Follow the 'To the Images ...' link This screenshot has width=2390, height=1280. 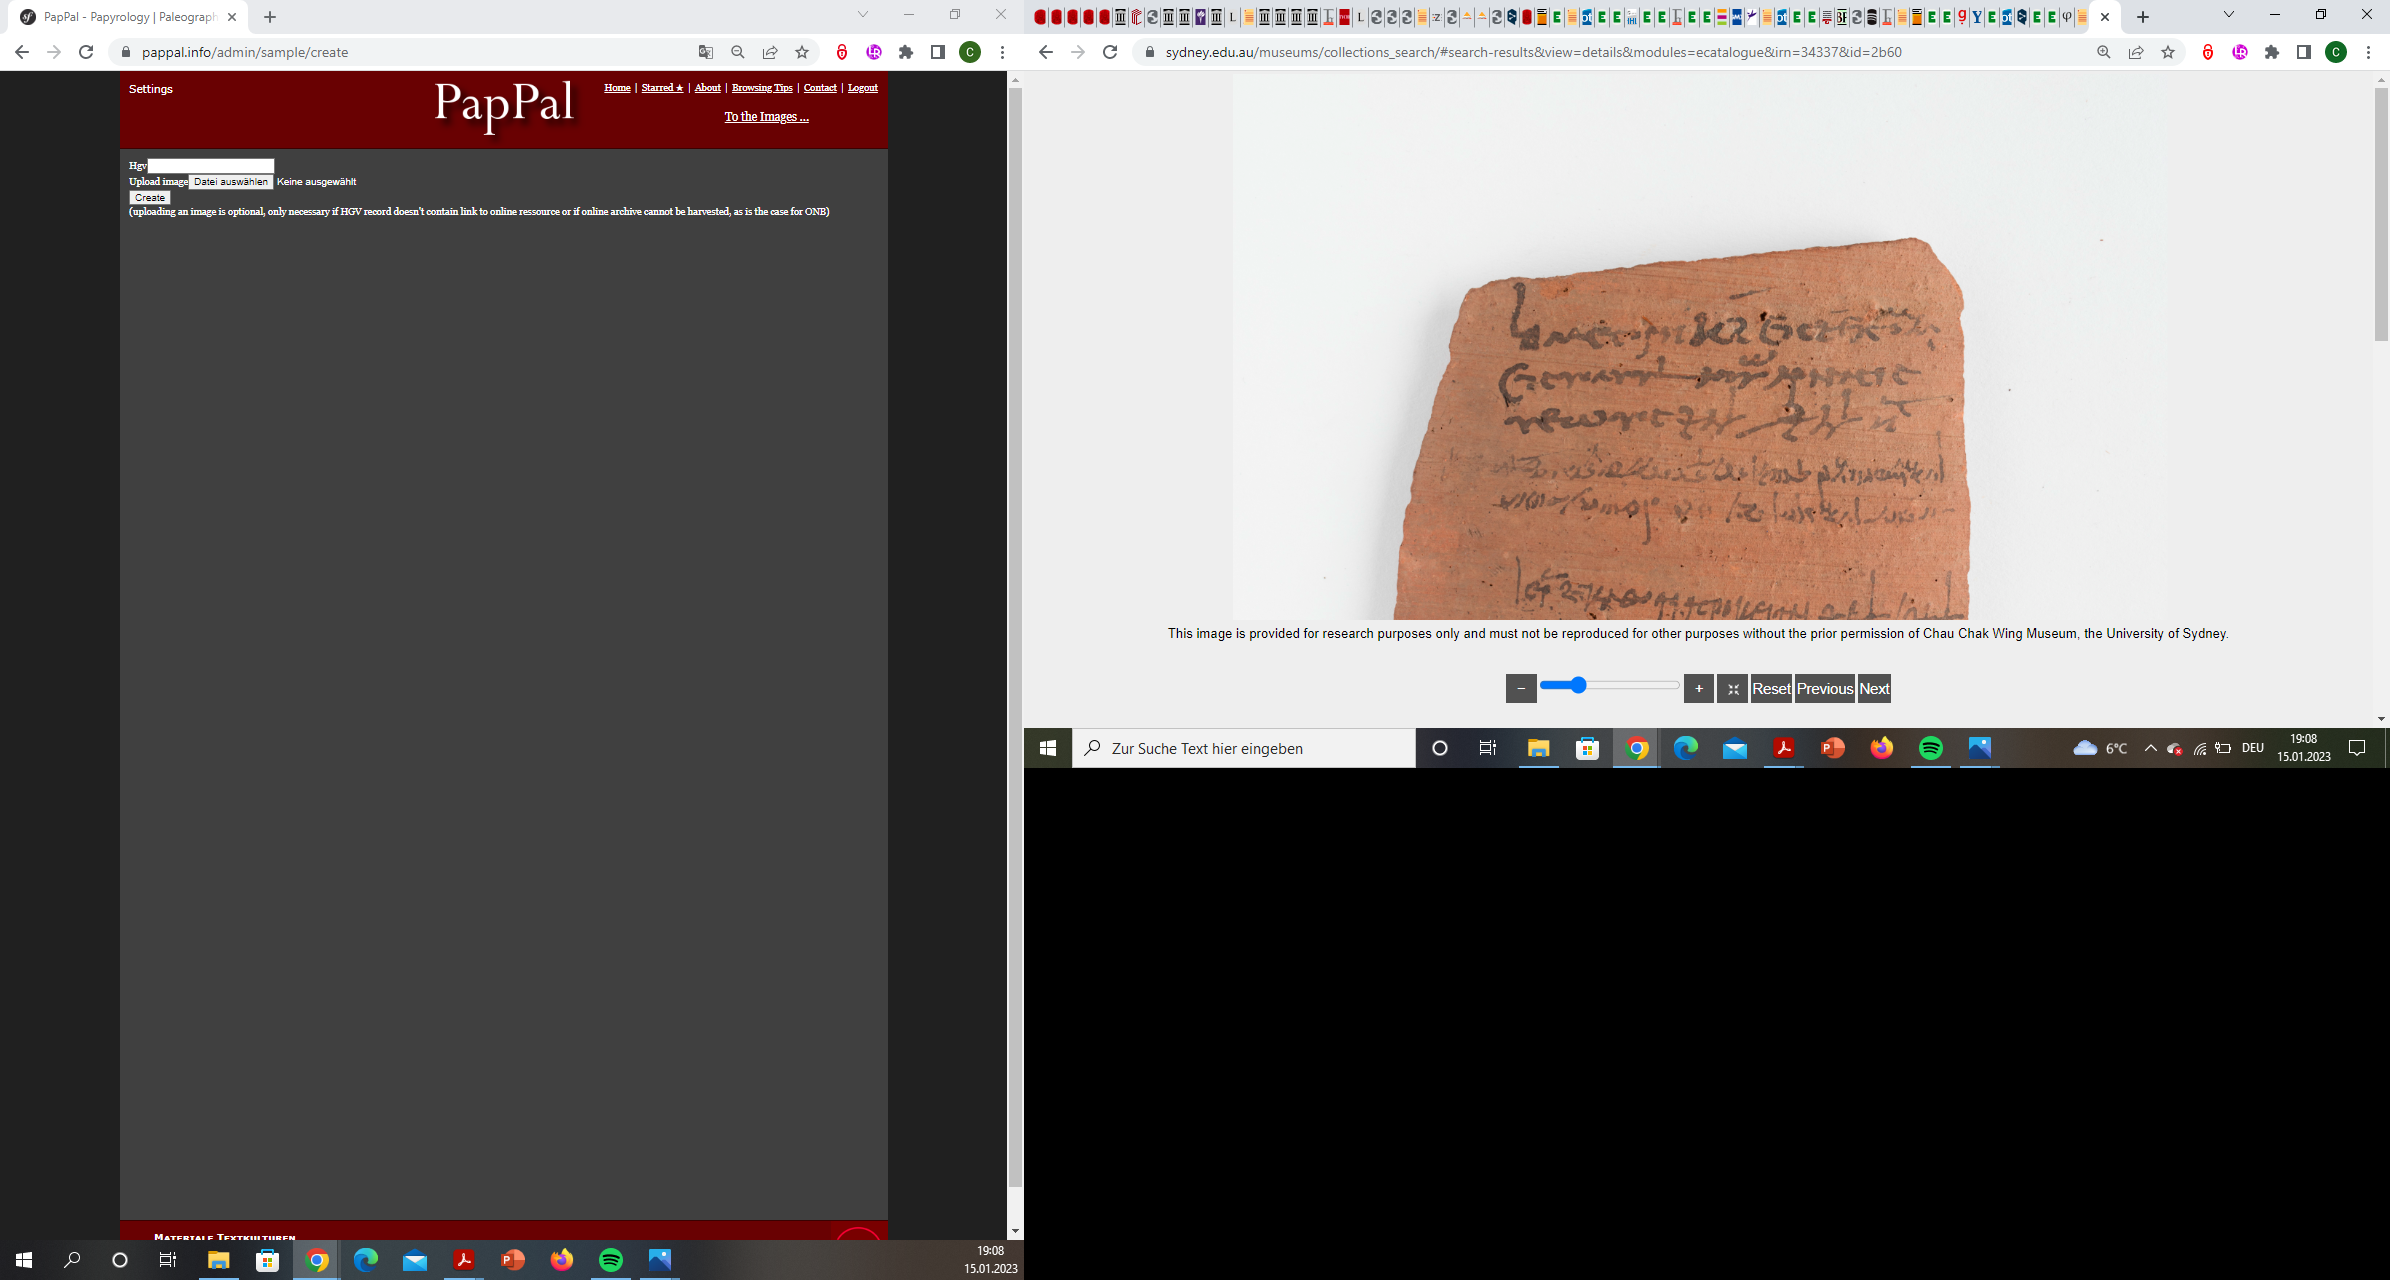[766, 117]
